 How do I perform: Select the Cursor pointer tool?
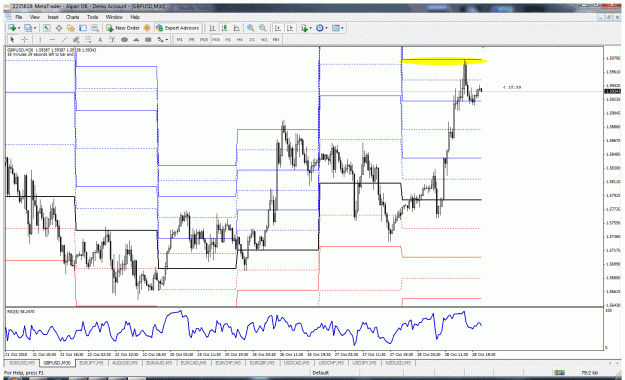(x=12, y=39)
